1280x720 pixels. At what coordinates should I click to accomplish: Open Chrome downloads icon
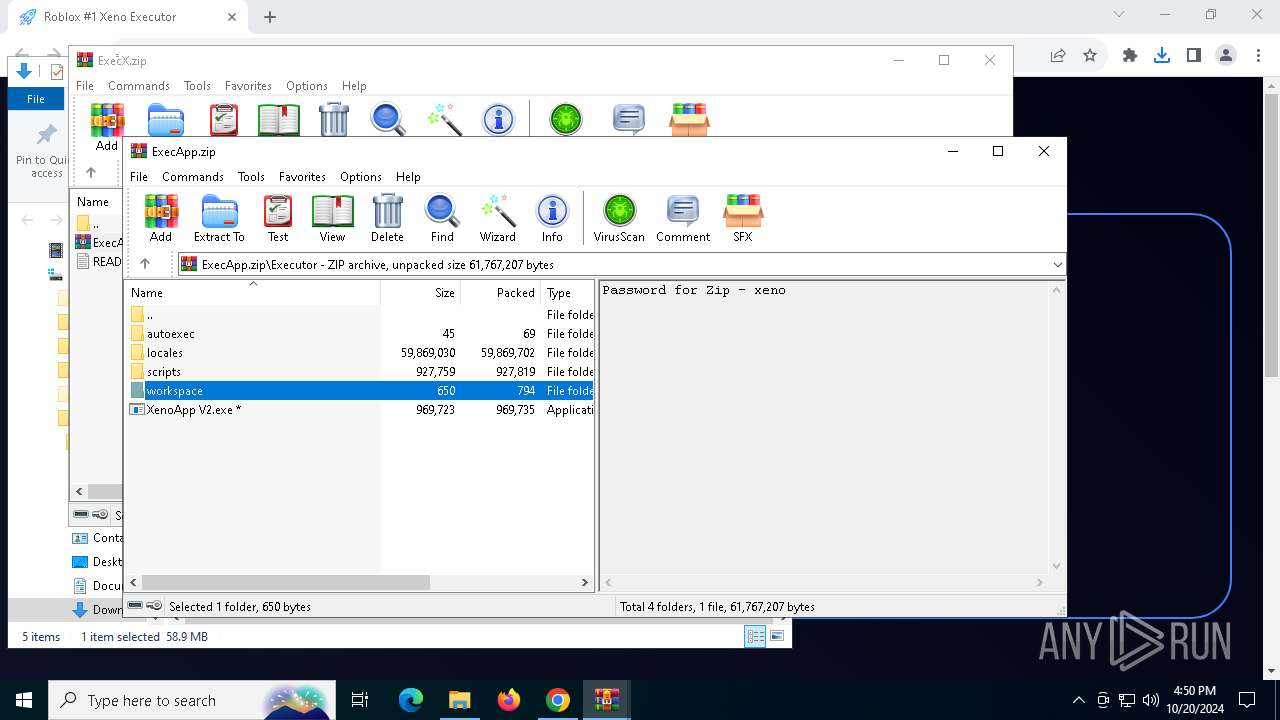[1162, 56]
